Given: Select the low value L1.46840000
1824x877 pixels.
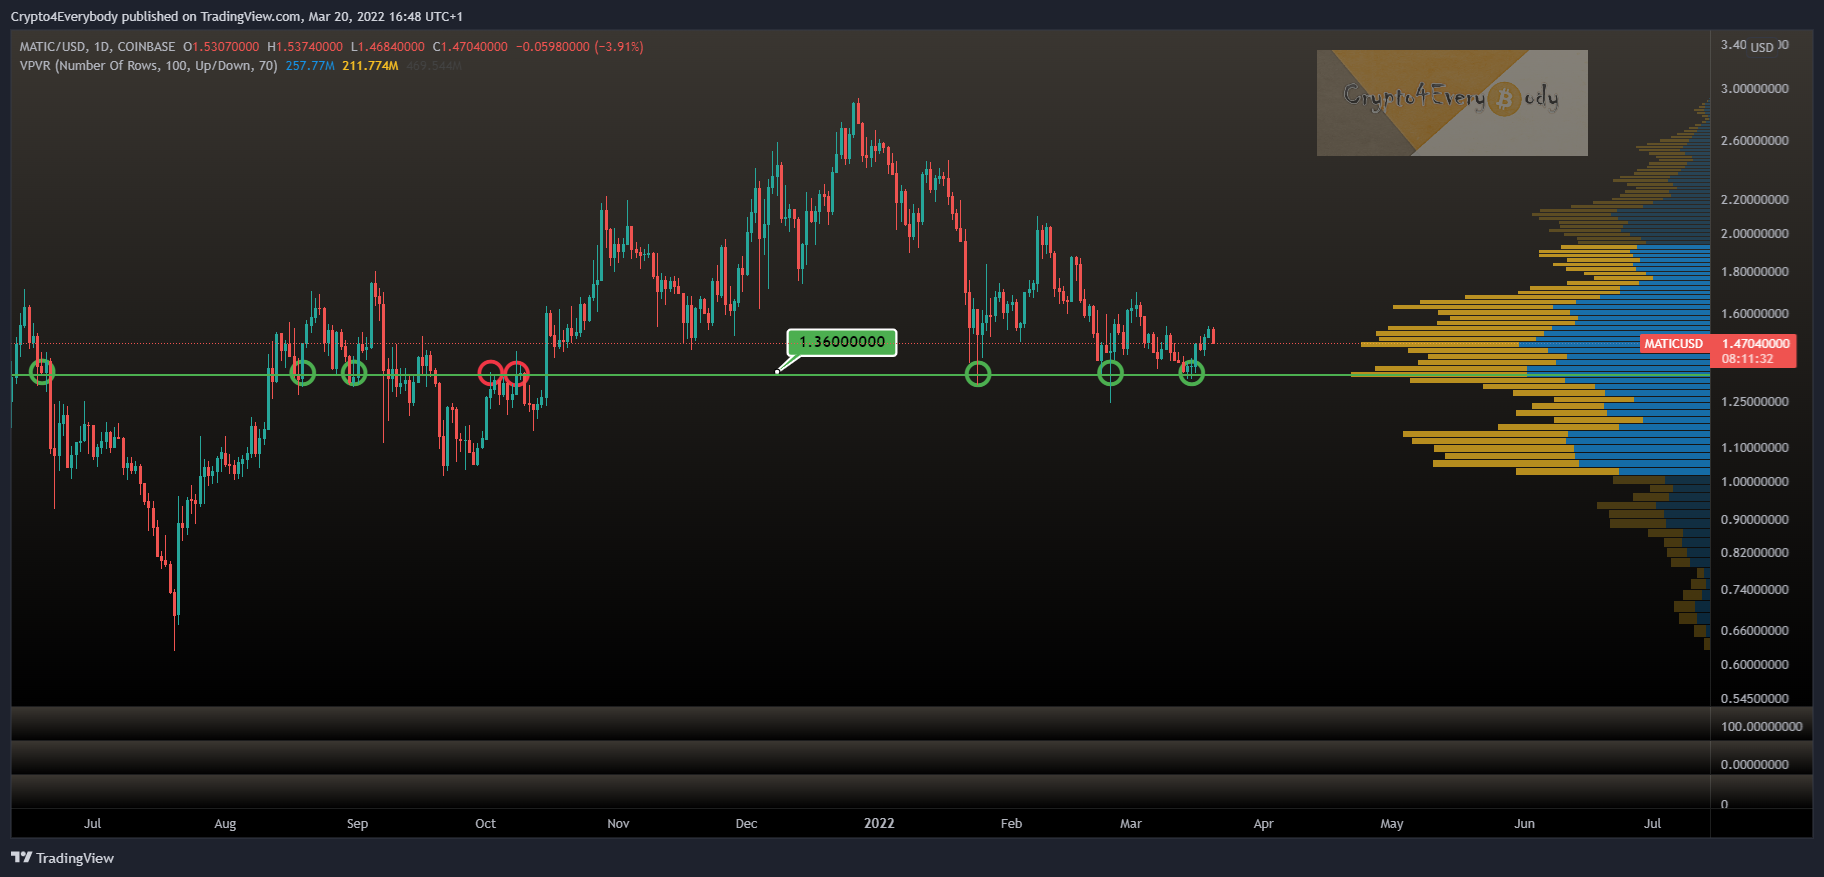Looking at the screenshot, I should (388, 47).
